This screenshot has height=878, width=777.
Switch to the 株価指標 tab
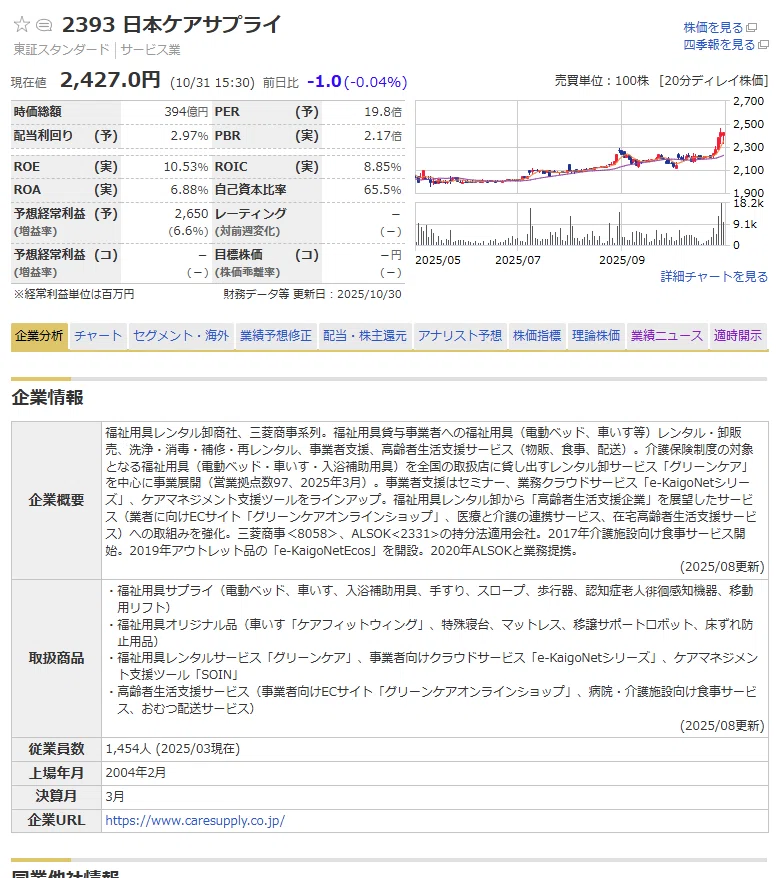click(537, 336)
